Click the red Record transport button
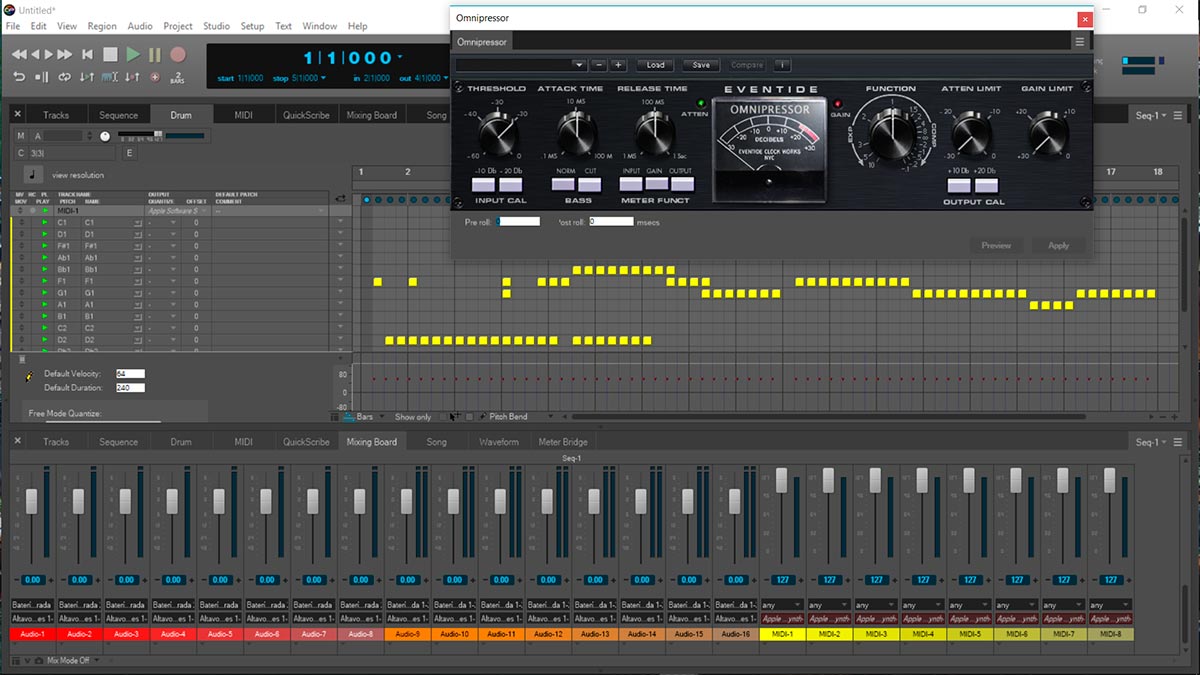The width and height of the screenshot is (1200, 675). pyautogui.click(x=178, y=54)
